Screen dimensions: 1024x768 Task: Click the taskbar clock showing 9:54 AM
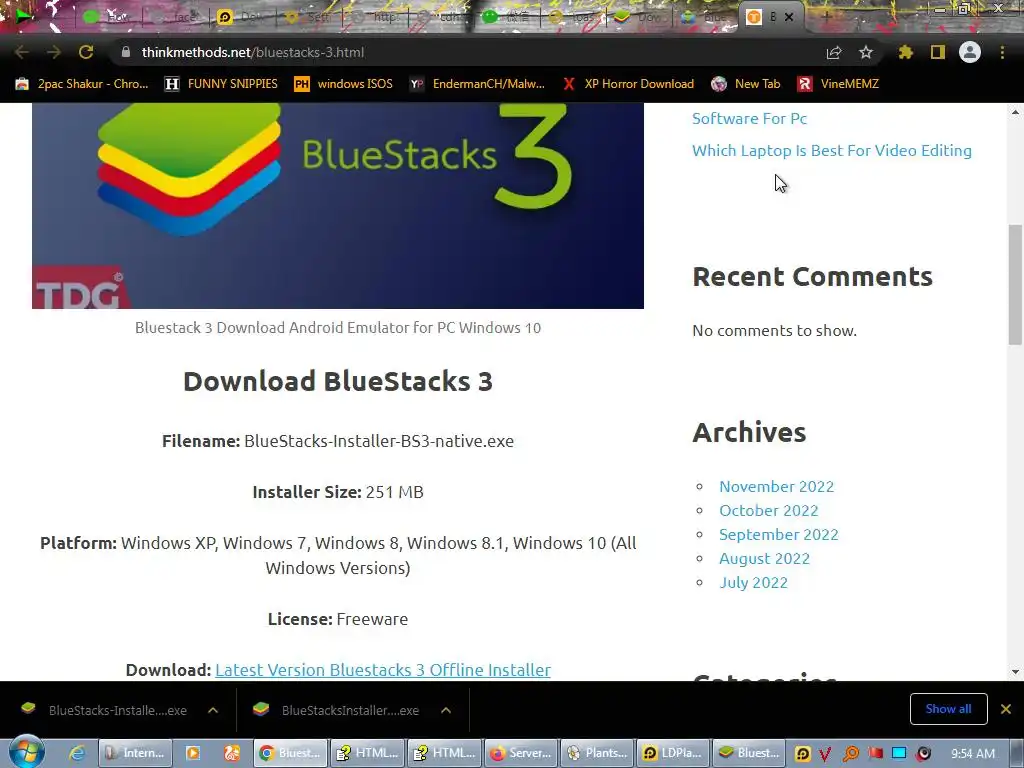[x=972, y=754]
